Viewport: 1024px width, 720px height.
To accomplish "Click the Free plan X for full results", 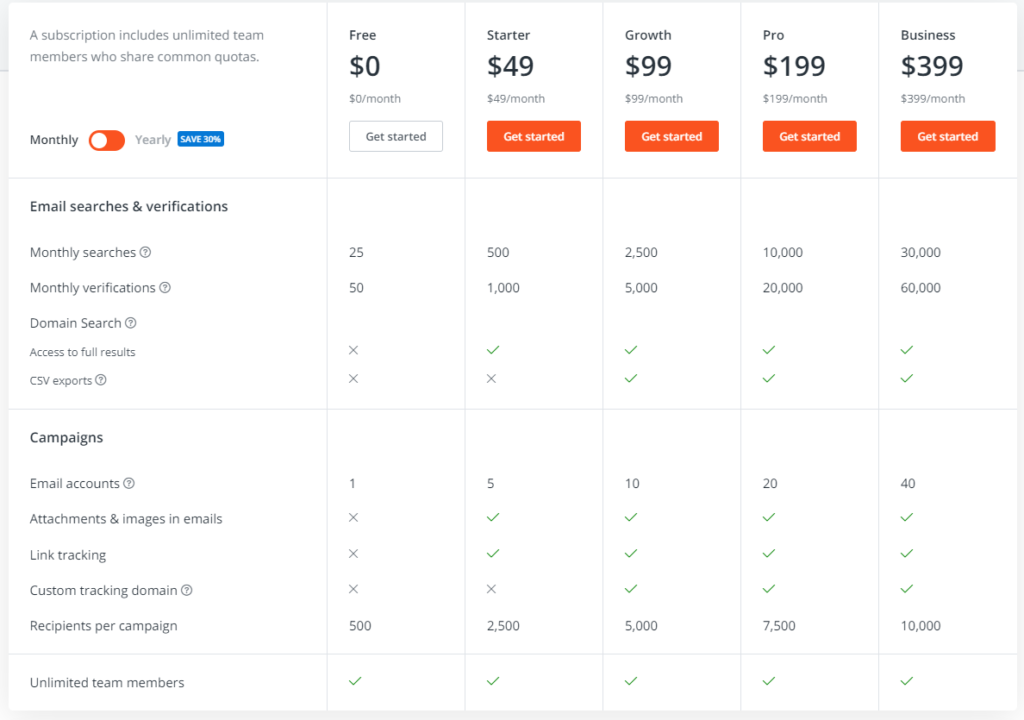I will pos(353,350).
